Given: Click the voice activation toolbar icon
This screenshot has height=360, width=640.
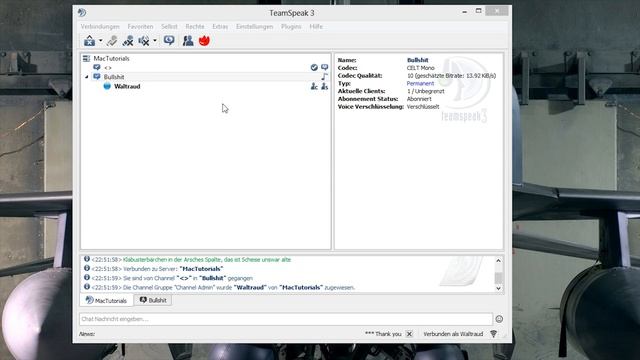Looking at the screenshot, I should (112, 41).
